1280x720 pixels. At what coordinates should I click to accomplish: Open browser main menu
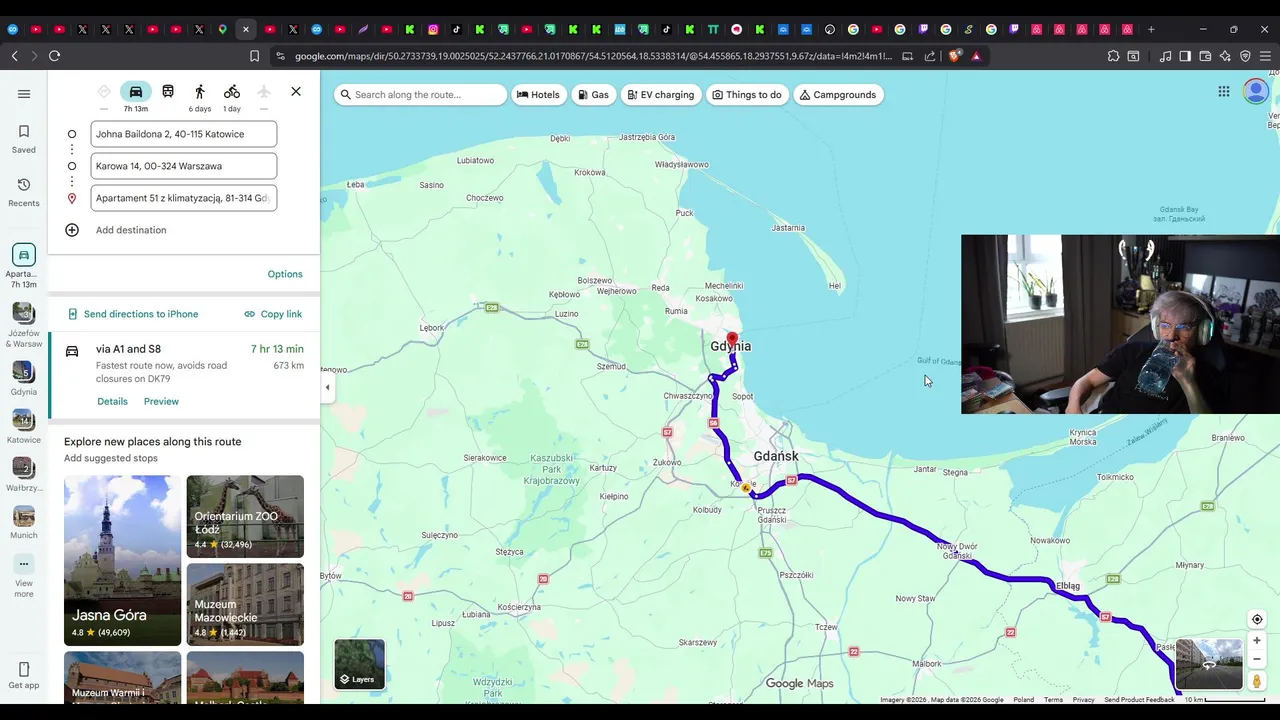coord(1266,56)
